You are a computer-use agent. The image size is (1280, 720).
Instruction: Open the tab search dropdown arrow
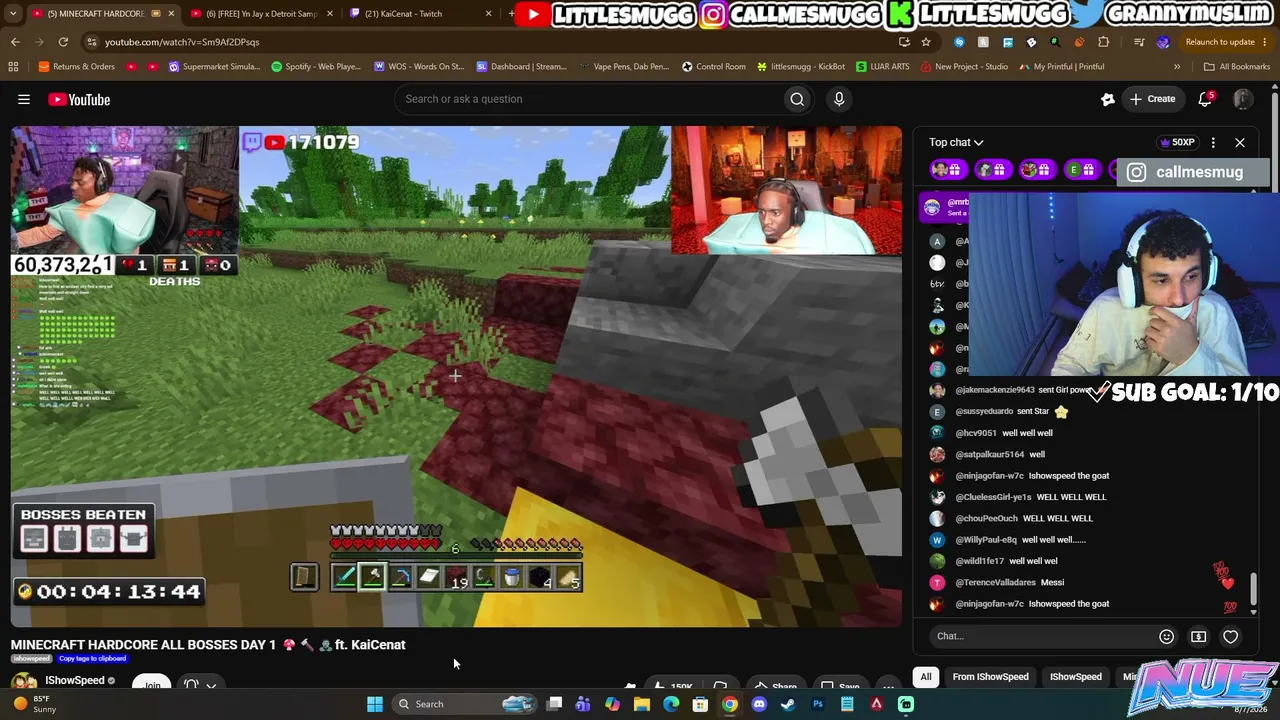13,14
